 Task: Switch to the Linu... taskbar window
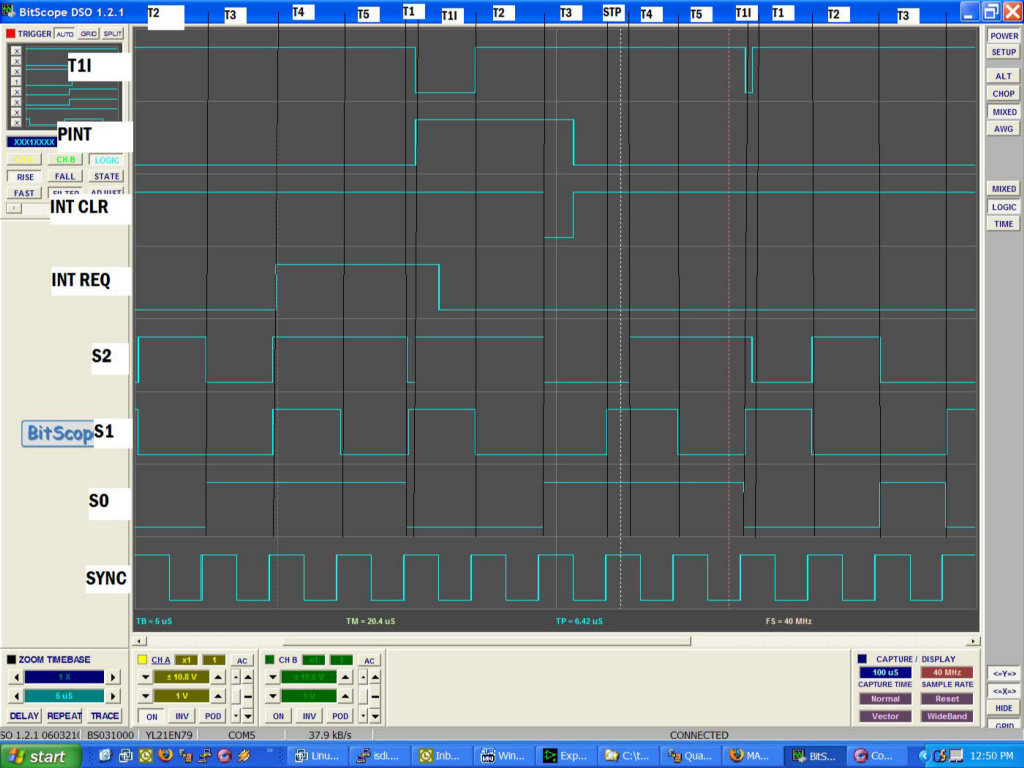tap(316, 756)
